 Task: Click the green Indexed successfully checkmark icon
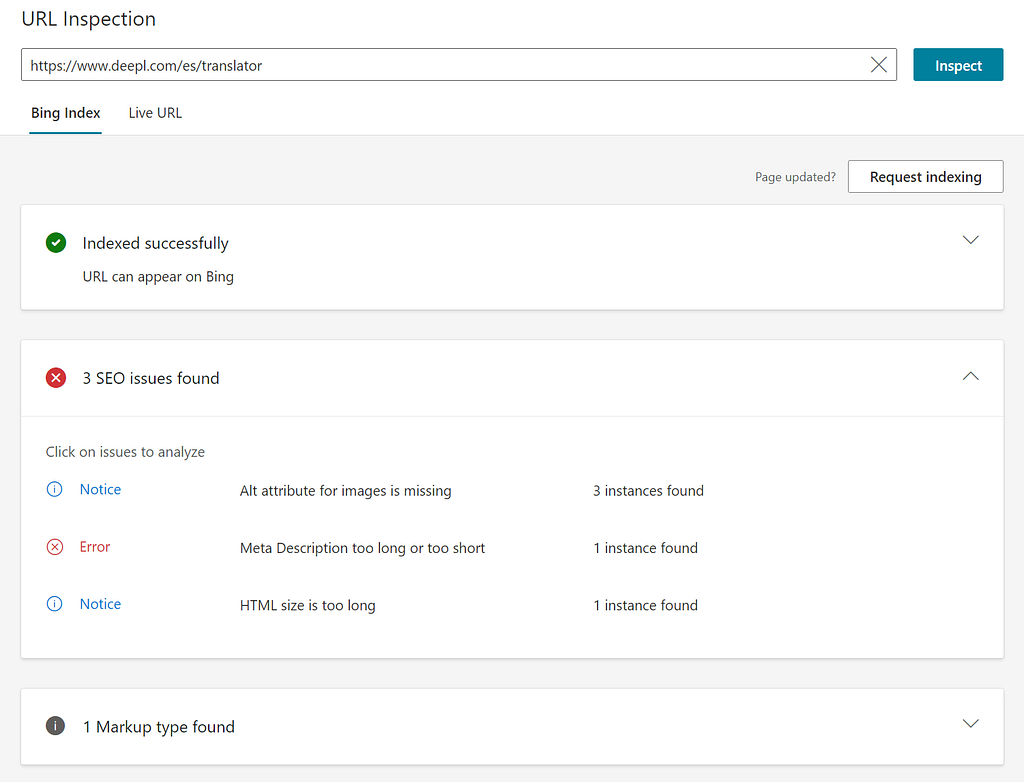click(56, 242)
